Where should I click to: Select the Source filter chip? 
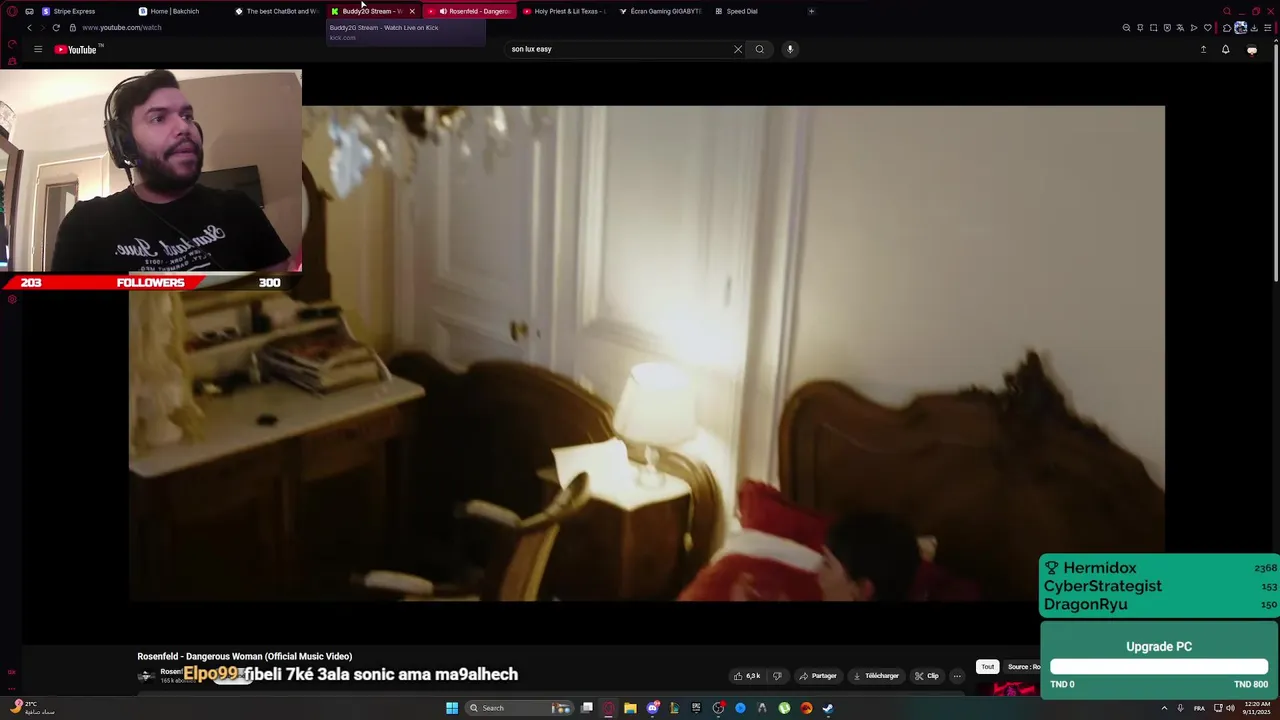[1020, 667]
